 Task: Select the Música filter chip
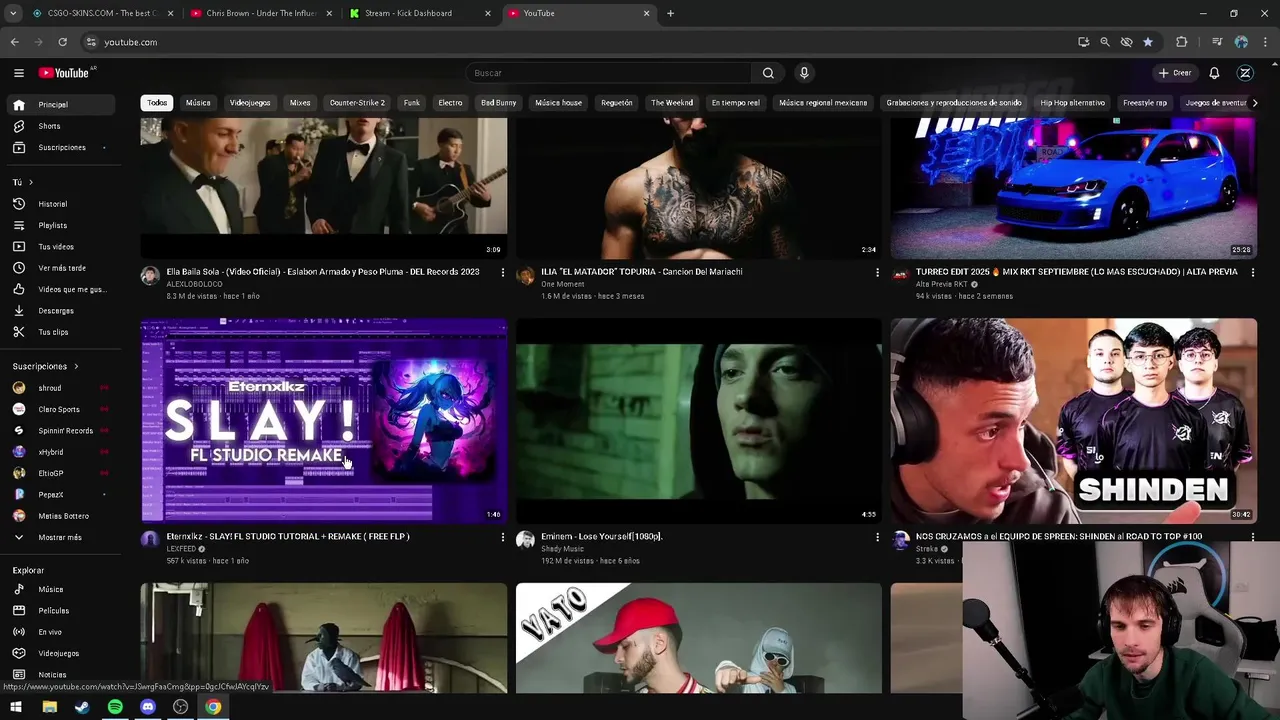(198, 103)
